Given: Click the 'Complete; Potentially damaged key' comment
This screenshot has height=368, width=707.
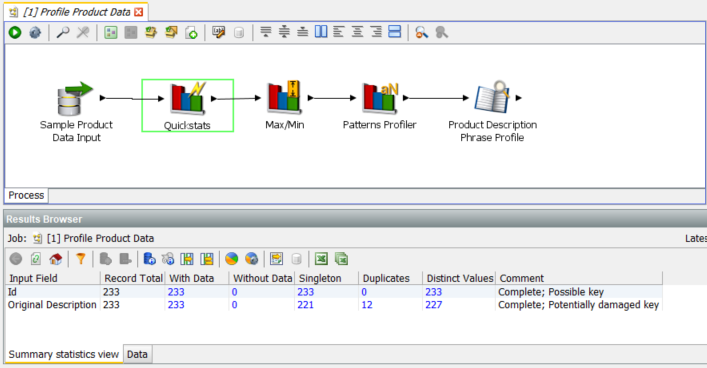Looking at the screenshot, I should [x=578, y=305].
